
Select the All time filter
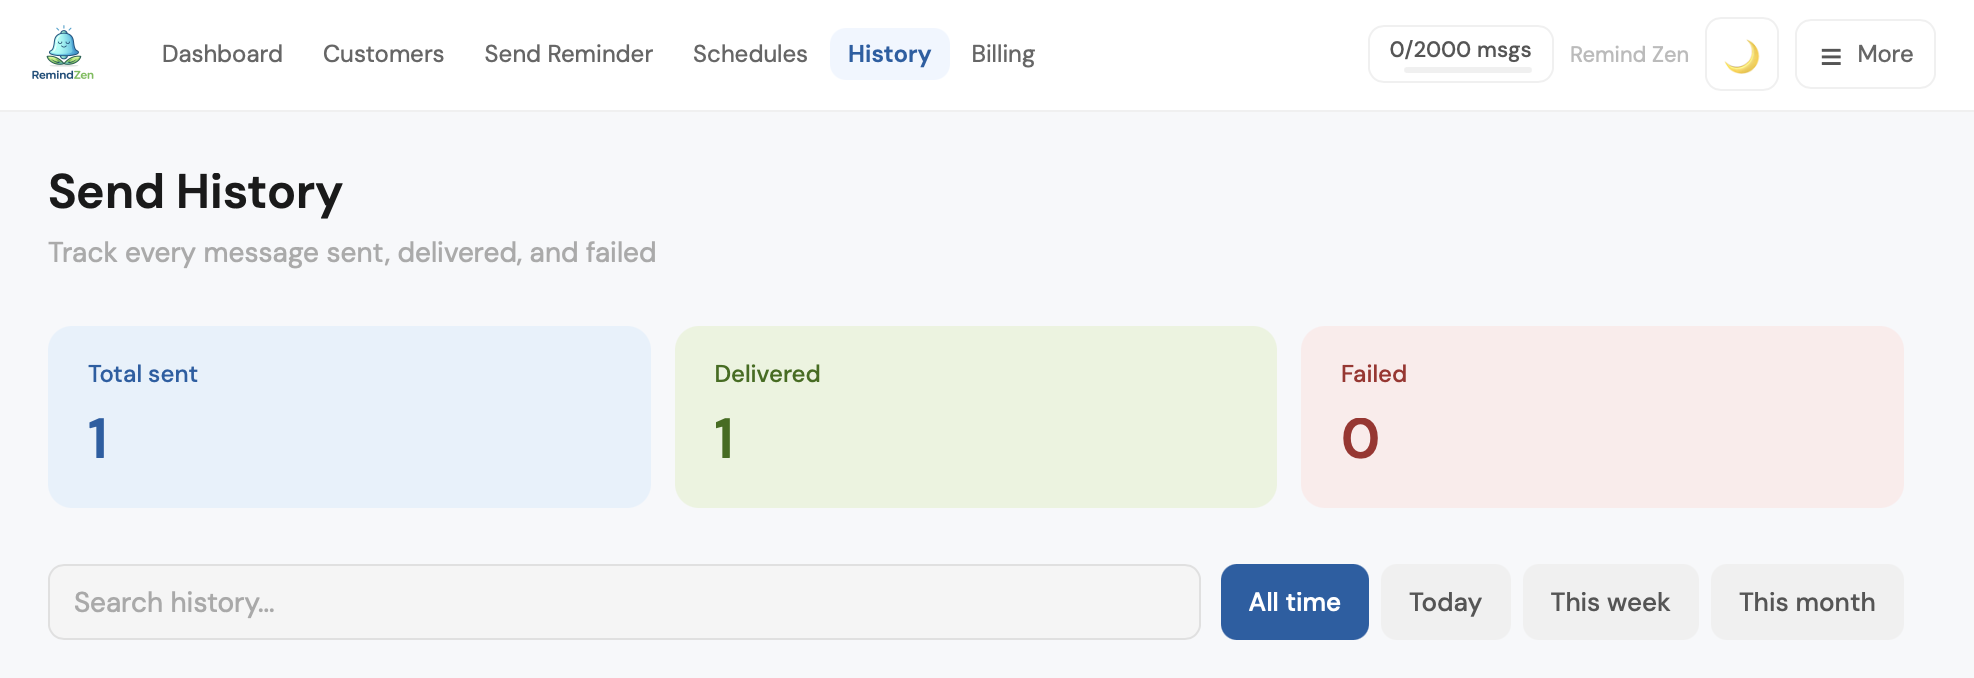tap(1294, 602)
